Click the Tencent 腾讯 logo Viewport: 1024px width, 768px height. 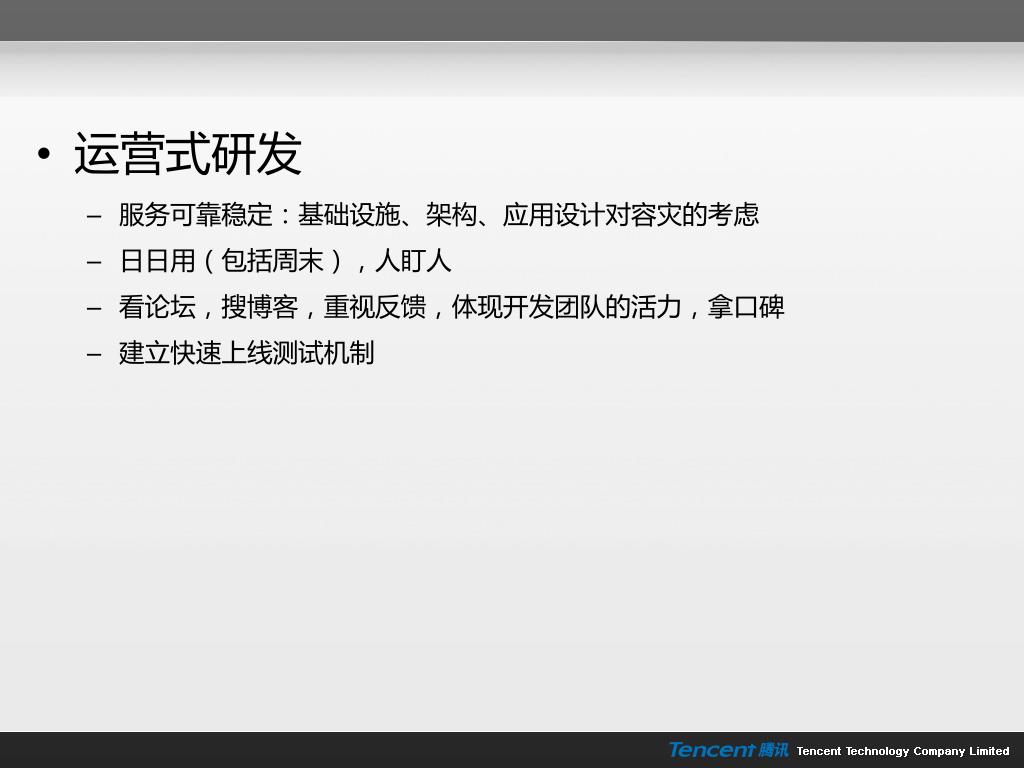click(x=728, y=750)
